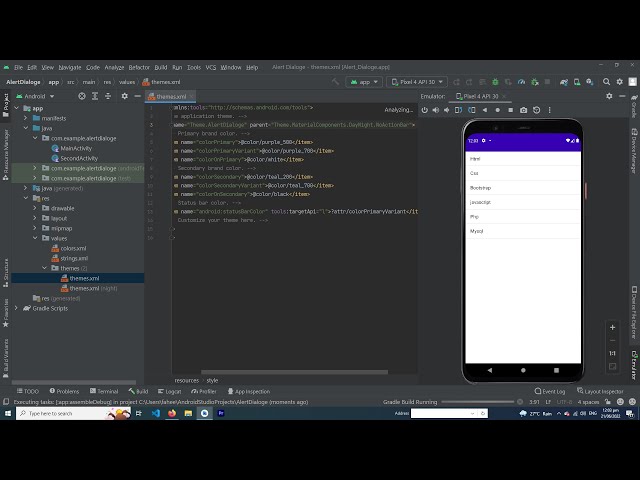Viewport: 640px width, 480px height.
Task: Open the App Inspection tool window
Action: (x=249, y=391)
